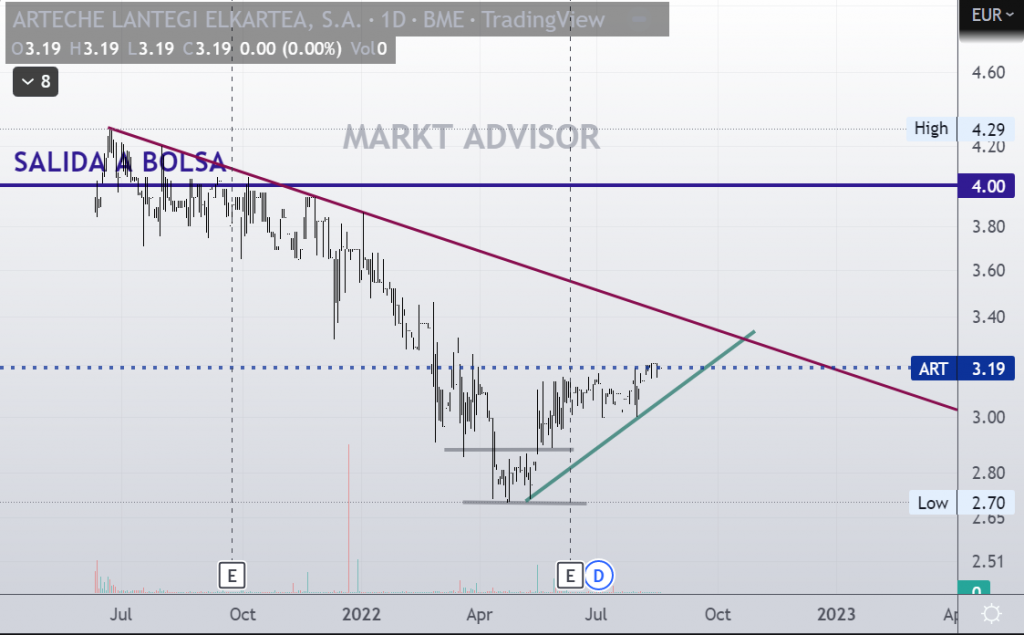
Task: Expand the collapsed indicators legend showing 8
Action: coord(35,82)
